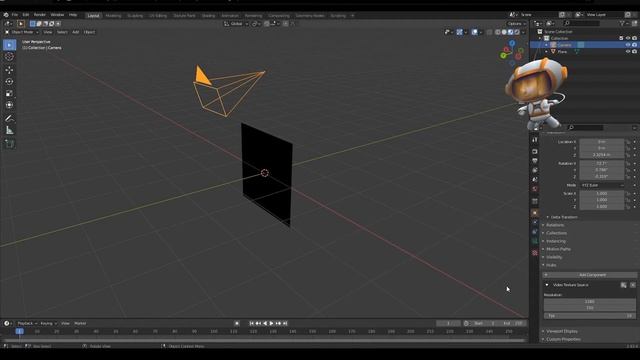
Task: Select the Rotate tool
Action: 9,82
